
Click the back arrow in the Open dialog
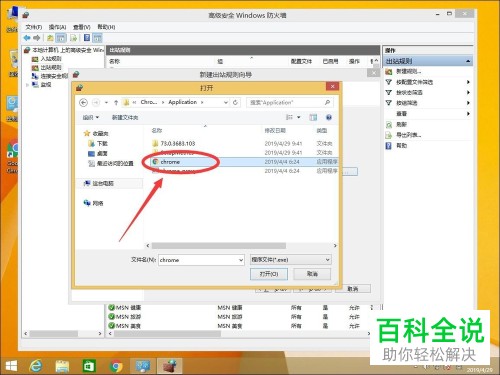coord(84,102)
